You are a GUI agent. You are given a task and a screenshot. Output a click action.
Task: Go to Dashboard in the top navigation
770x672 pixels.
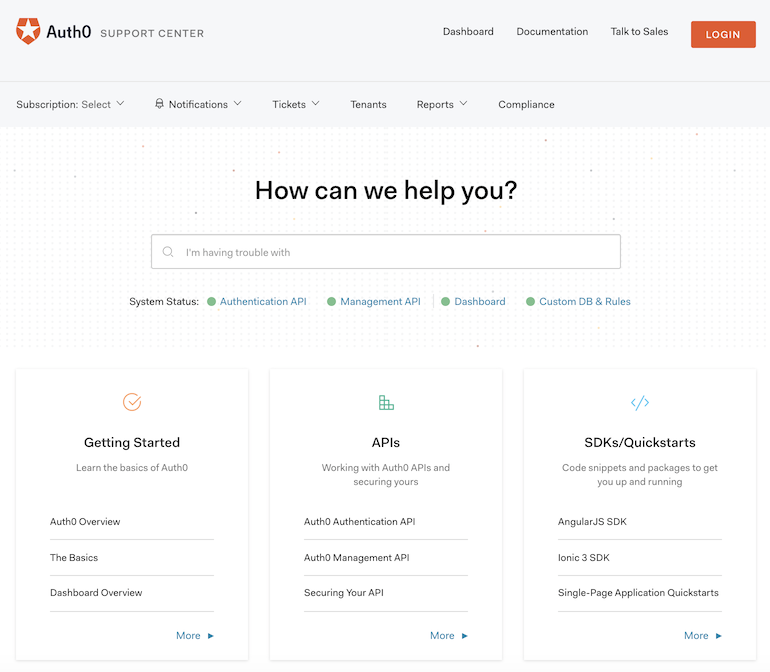point(468,31)
